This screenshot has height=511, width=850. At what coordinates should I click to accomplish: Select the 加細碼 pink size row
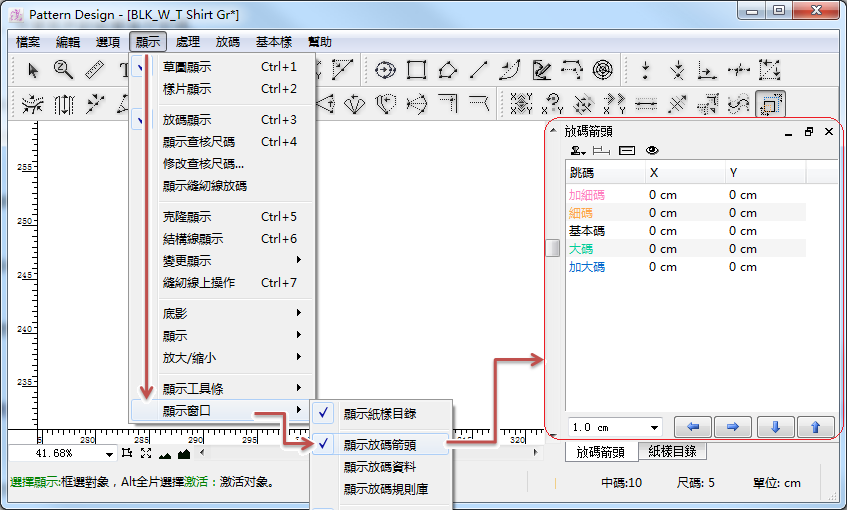pyautogui.click(x=587, y=195)
